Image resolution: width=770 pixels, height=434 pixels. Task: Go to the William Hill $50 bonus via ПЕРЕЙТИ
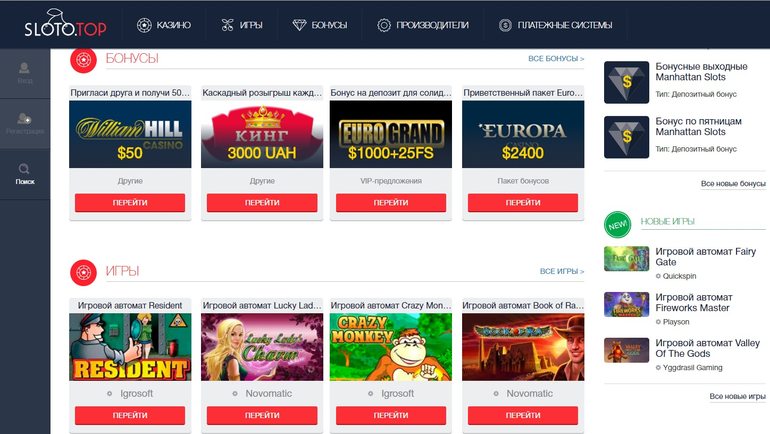click(x=130, y=202)
